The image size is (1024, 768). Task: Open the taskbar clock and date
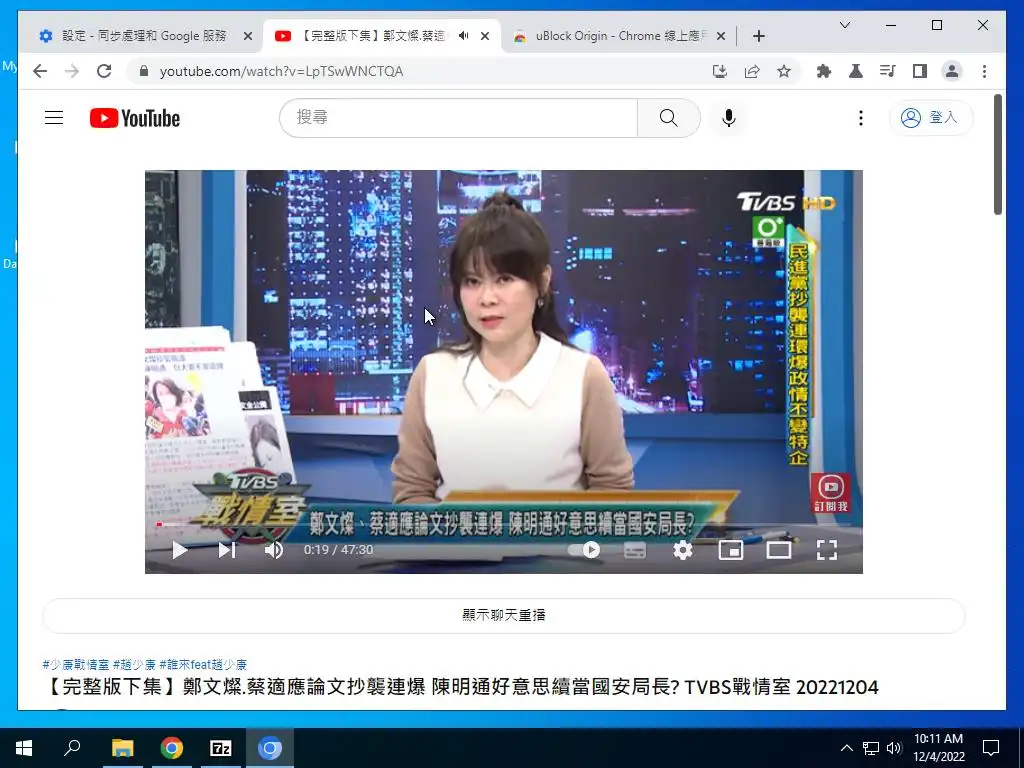(x=938, y=748)
